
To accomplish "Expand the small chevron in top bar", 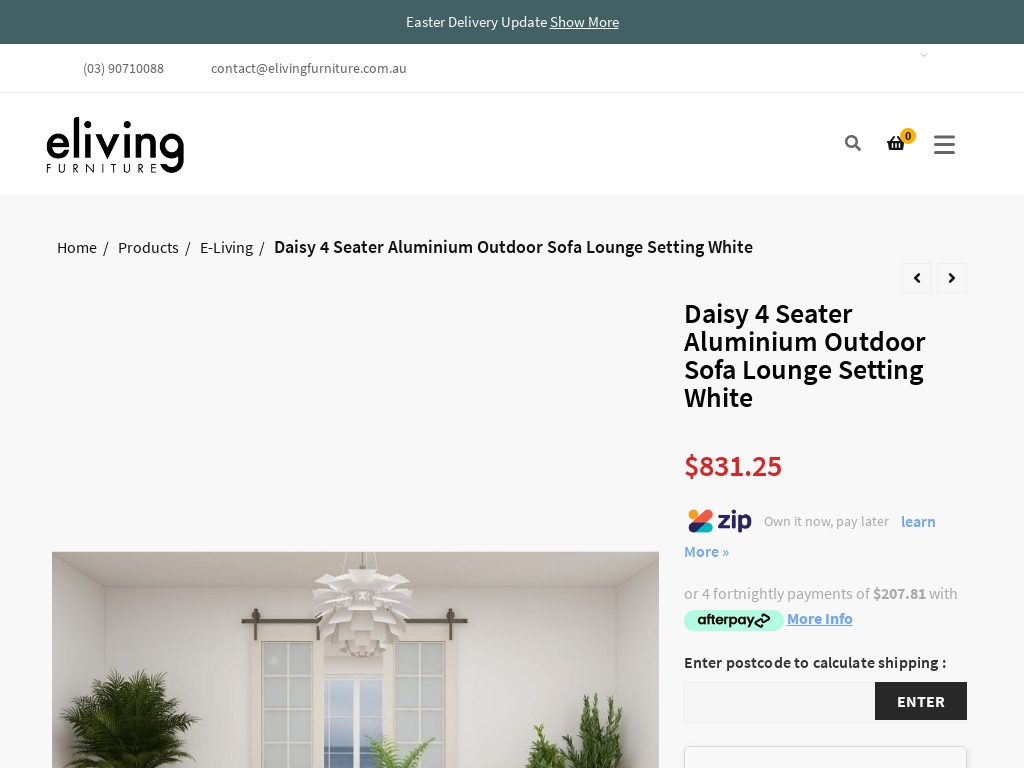I will pyautogui.click(x=923, y=55).
